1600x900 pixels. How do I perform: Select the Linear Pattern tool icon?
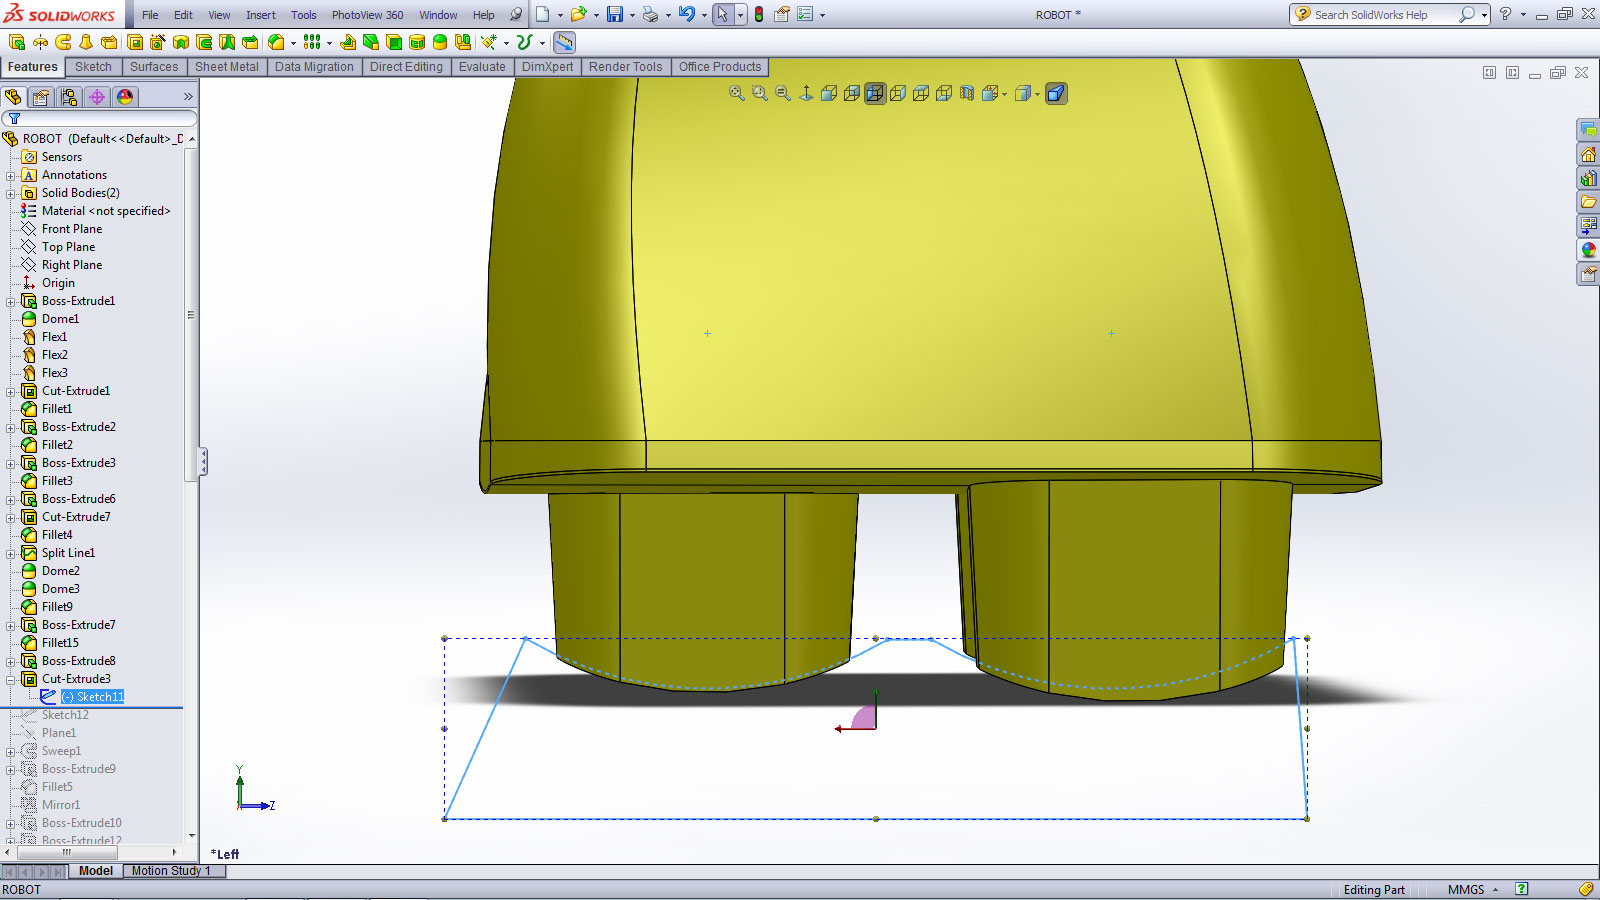(x=312, y=42)
